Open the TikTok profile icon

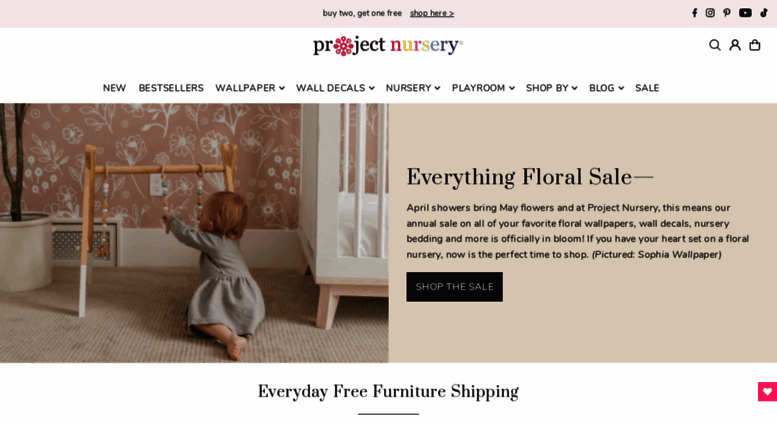point(764,13)
